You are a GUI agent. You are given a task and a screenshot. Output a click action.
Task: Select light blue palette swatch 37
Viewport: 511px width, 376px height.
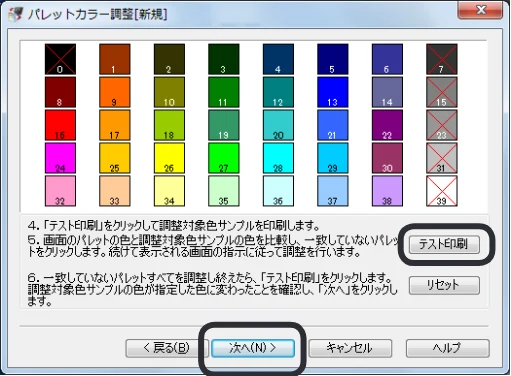[x=333, y=191]
